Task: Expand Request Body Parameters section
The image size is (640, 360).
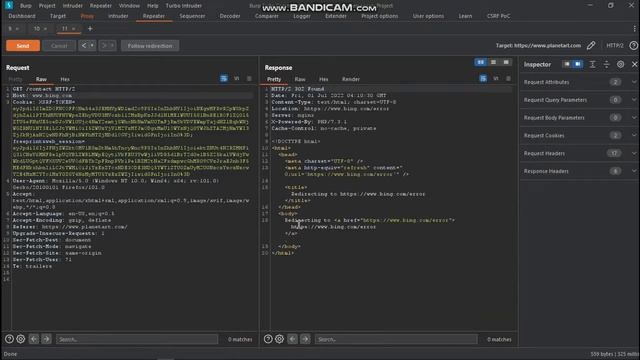Action: pyautogui.click(x=634, y=118)
